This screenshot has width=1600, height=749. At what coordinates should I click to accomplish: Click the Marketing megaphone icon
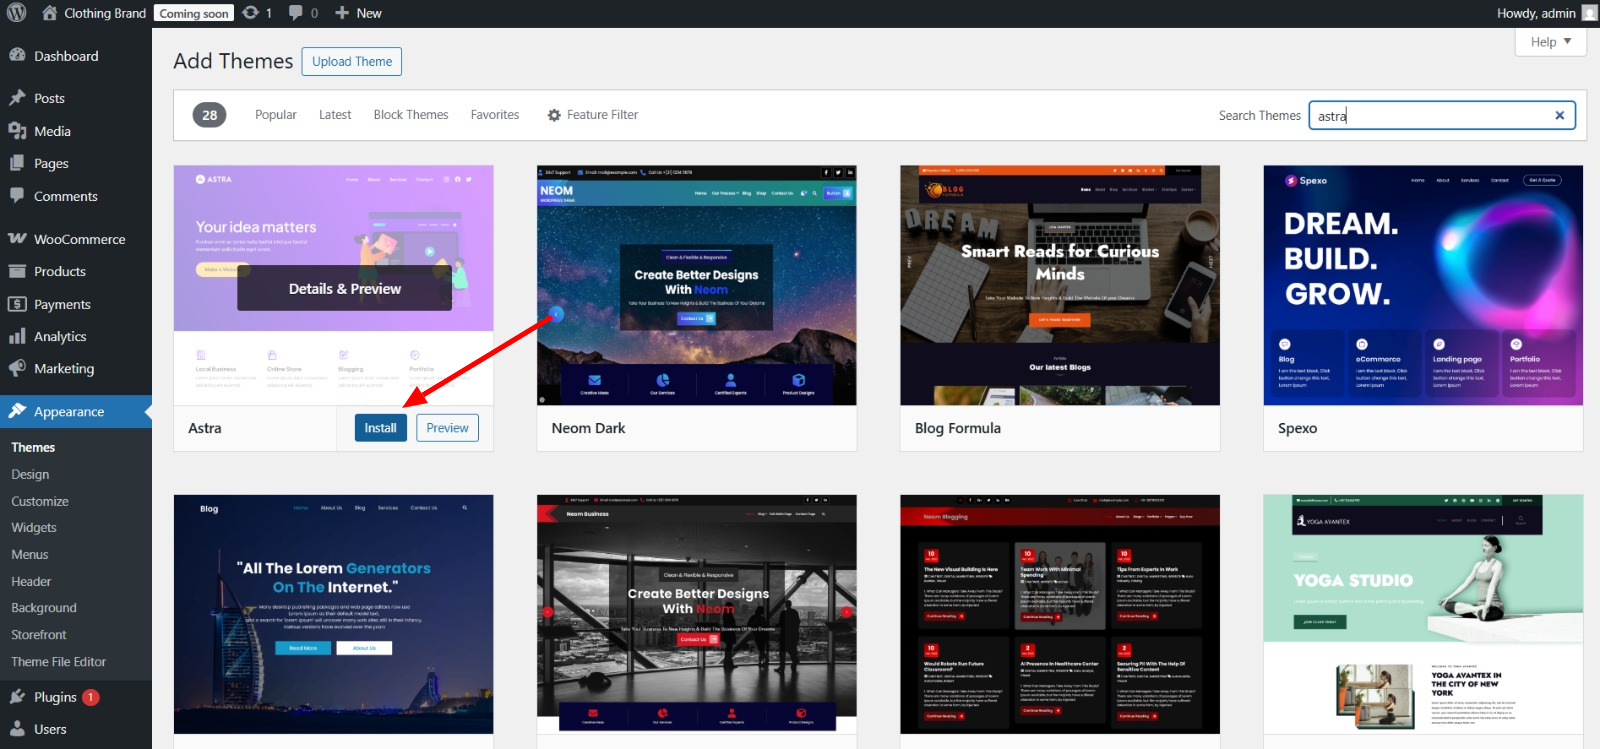pos(17,368)
